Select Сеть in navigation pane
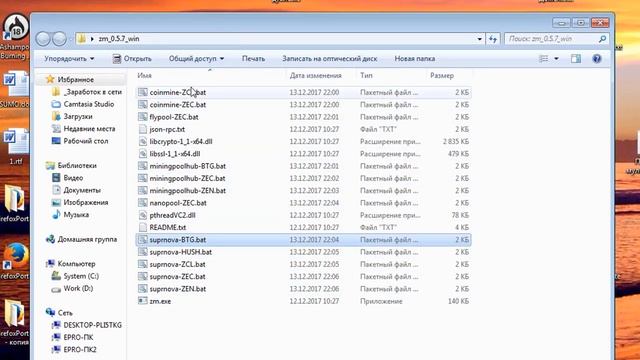Screen dimensions: 640x360 coord(65,313)
